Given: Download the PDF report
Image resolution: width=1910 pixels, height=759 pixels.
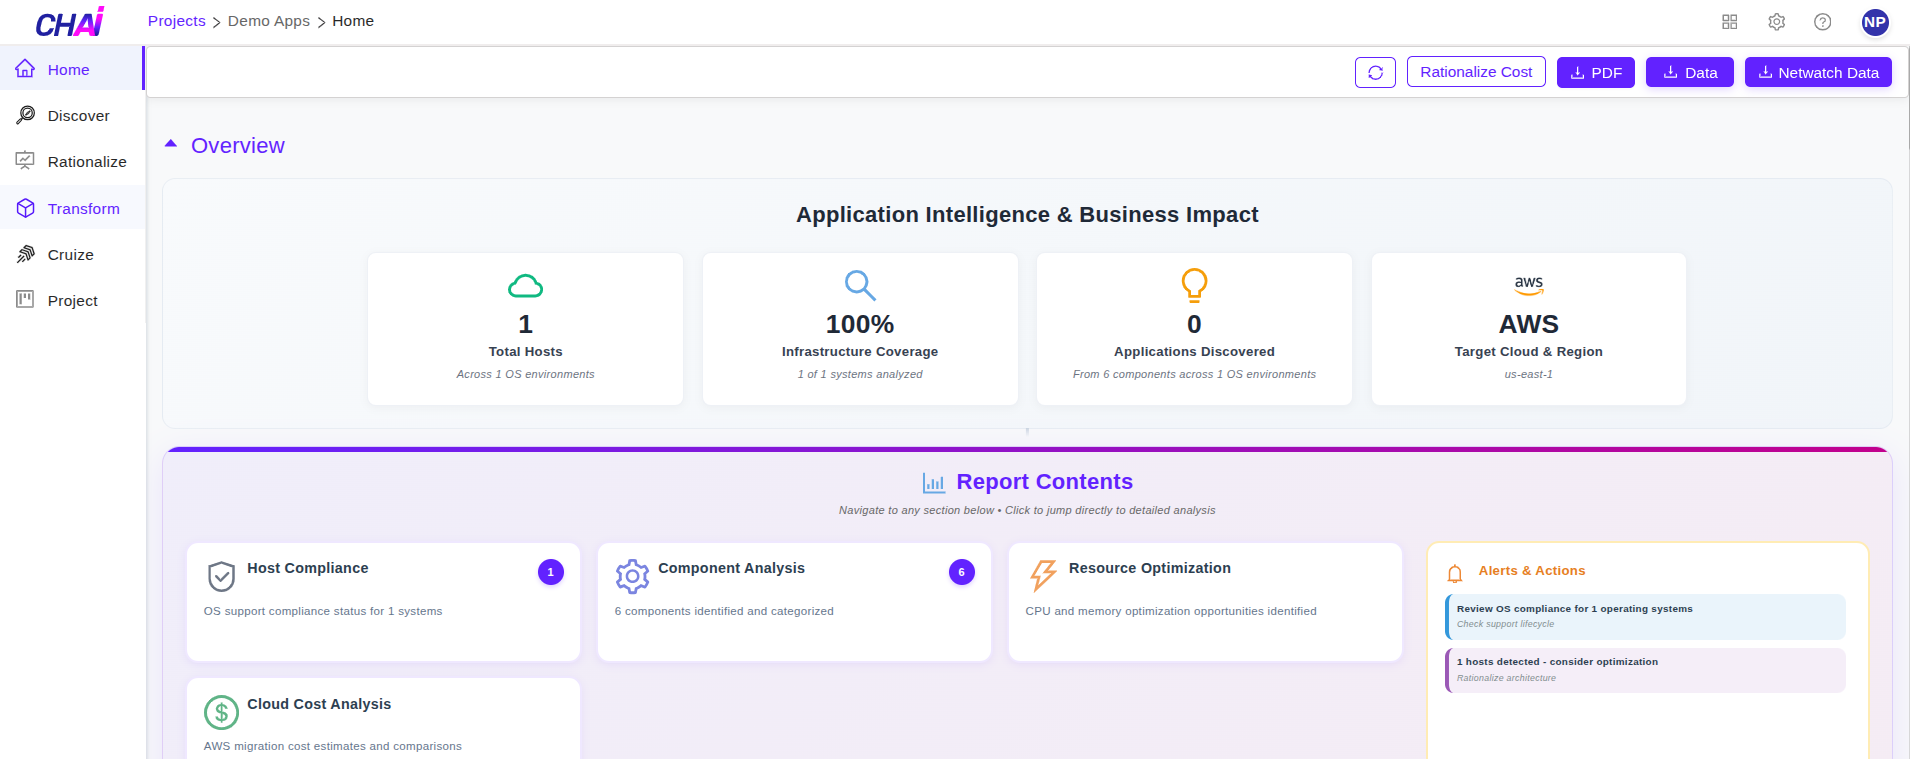Looking at the screenshot, I should coord(1595,72).
